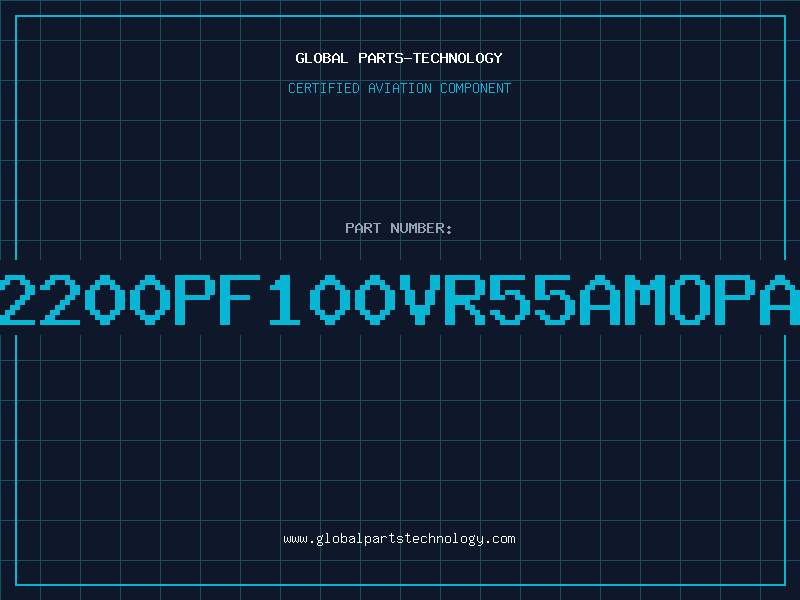
Task: Open the www.globalpartstechnology.com link
Action: coord(399,539)
